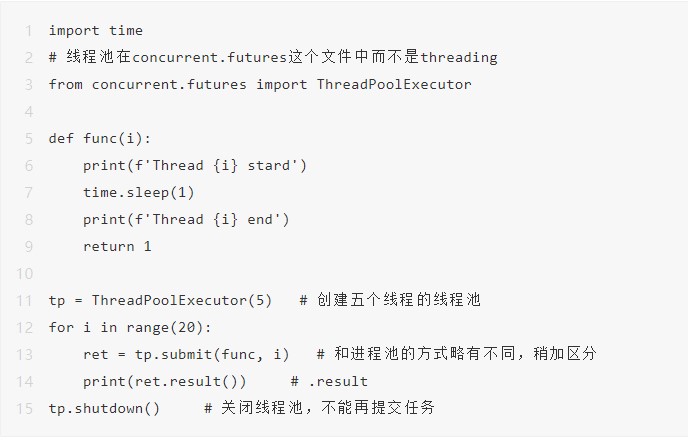688x441 pixels.
Task: Click line number 10 in the gutter
Action: (24, 273)
